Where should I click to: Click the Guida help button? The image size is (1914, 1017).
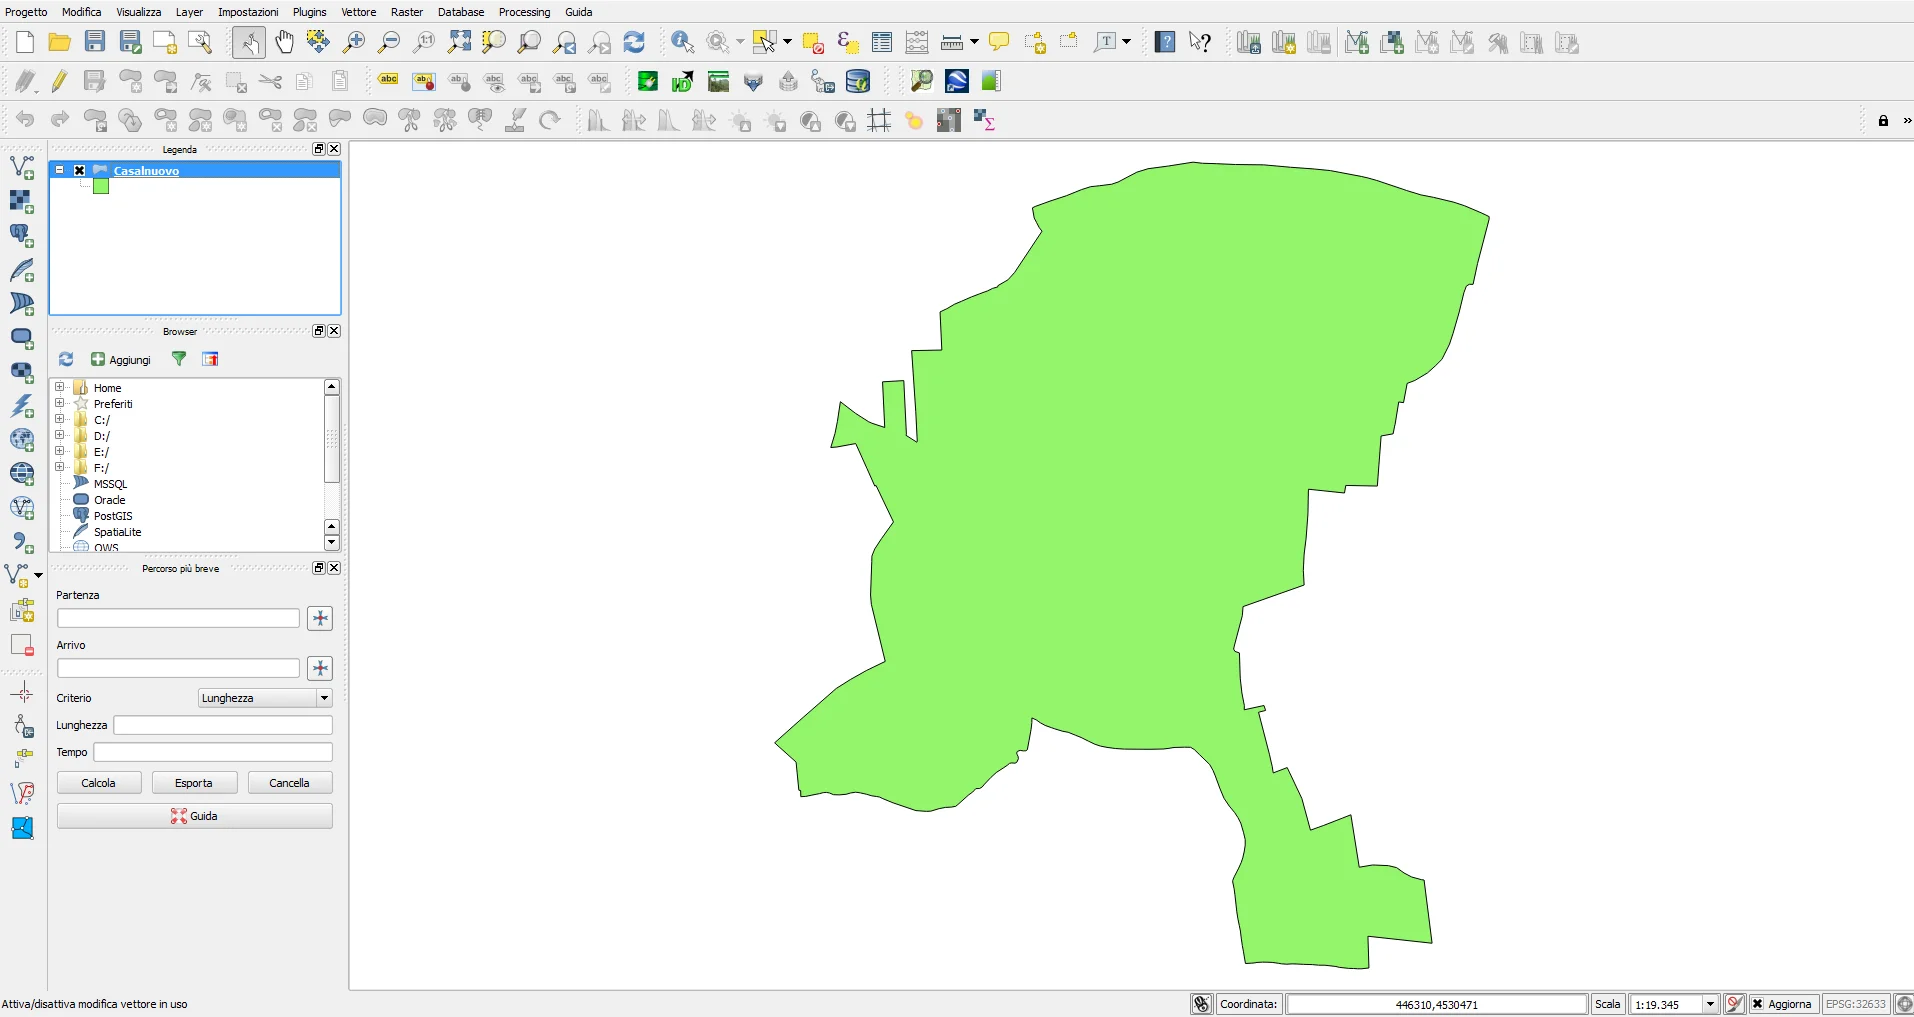pos(195,816)
